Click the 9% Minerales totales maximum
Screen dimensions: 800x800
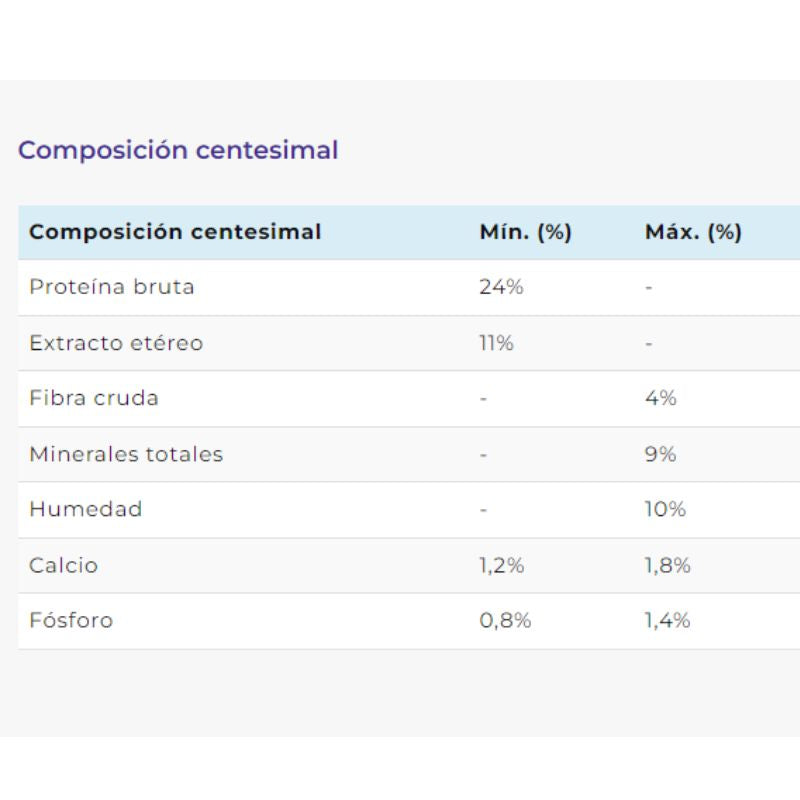coord(660,454)
